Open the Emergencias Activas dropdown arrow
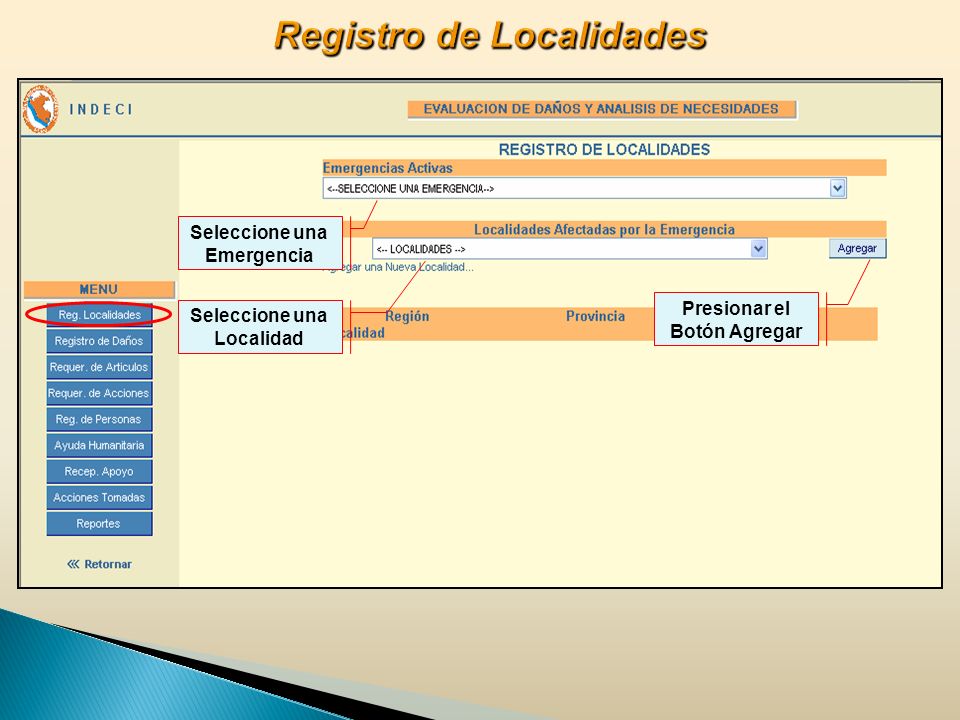The width and height of the screenshot is (960, 720). click(x=838, y=188)
